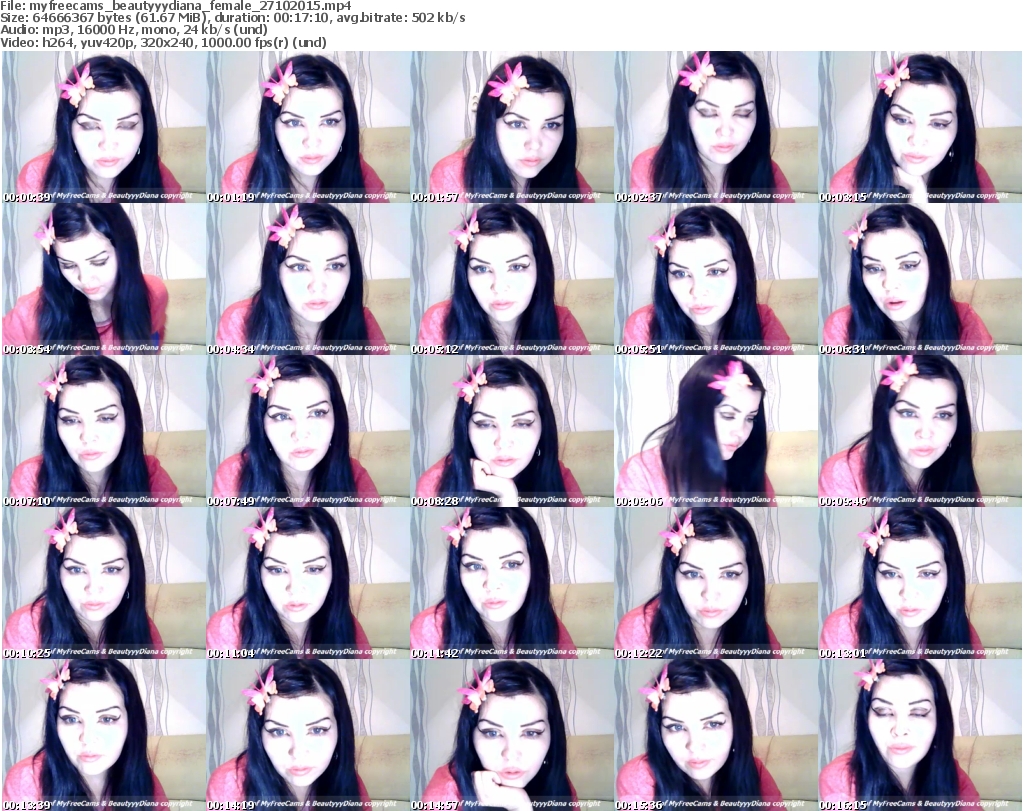Select the thumbnail frame stamped 00:03:15
Image resolution: width=1024 pixels, height=811 pixels.
point(920,127)
